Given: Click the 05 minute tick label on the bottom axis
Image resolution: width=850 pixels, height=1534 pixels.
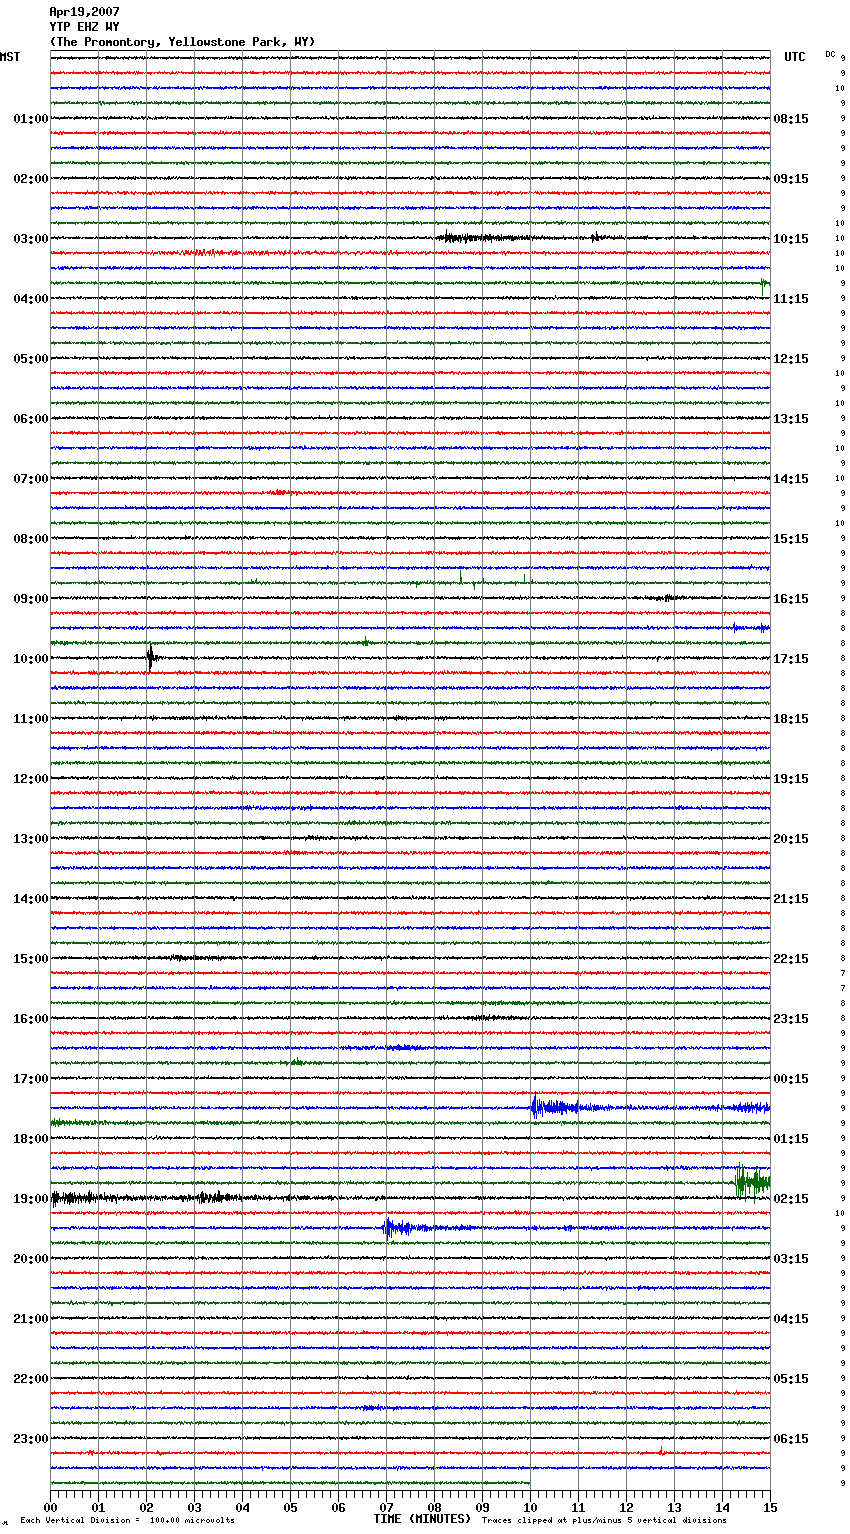Looking at the screenshot, I should click(290, 1507).
